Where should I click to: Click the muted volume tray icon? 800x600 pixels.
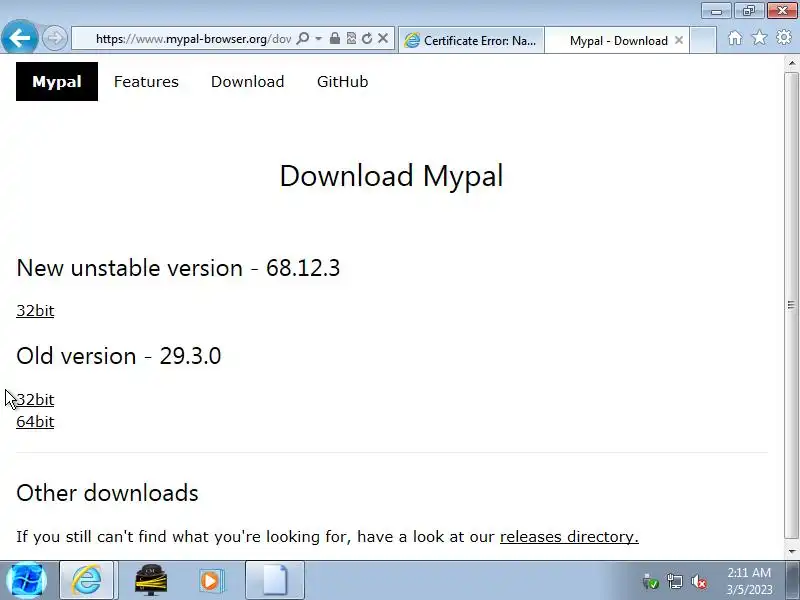click(x=698, y=581)
